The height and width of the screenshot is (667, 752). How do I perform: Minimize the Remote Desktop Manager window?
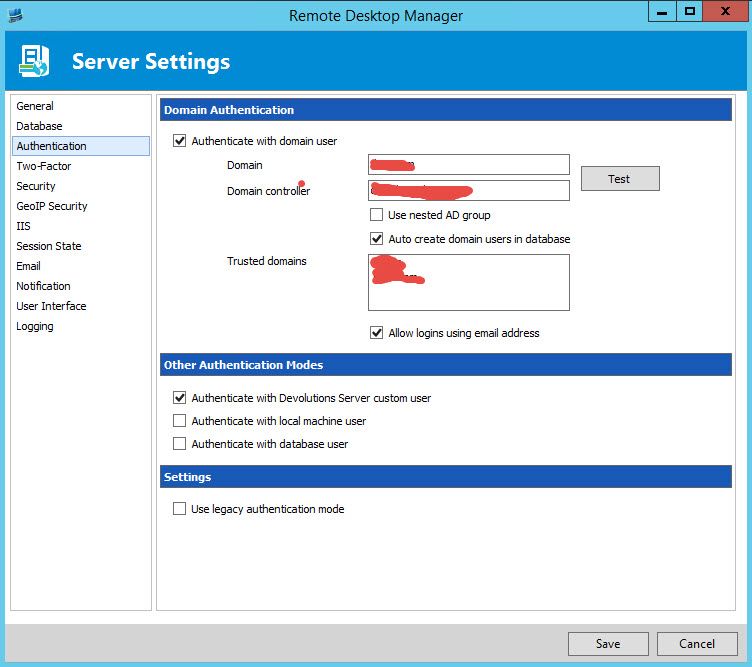662,12
